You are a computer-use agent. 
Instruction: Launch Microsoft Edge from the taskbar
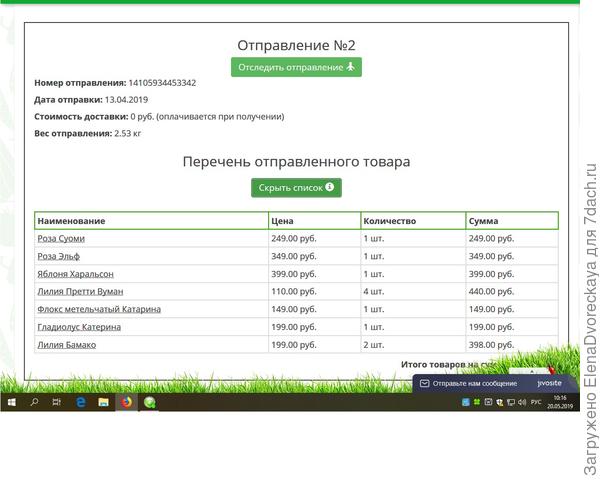coord(80,402)
